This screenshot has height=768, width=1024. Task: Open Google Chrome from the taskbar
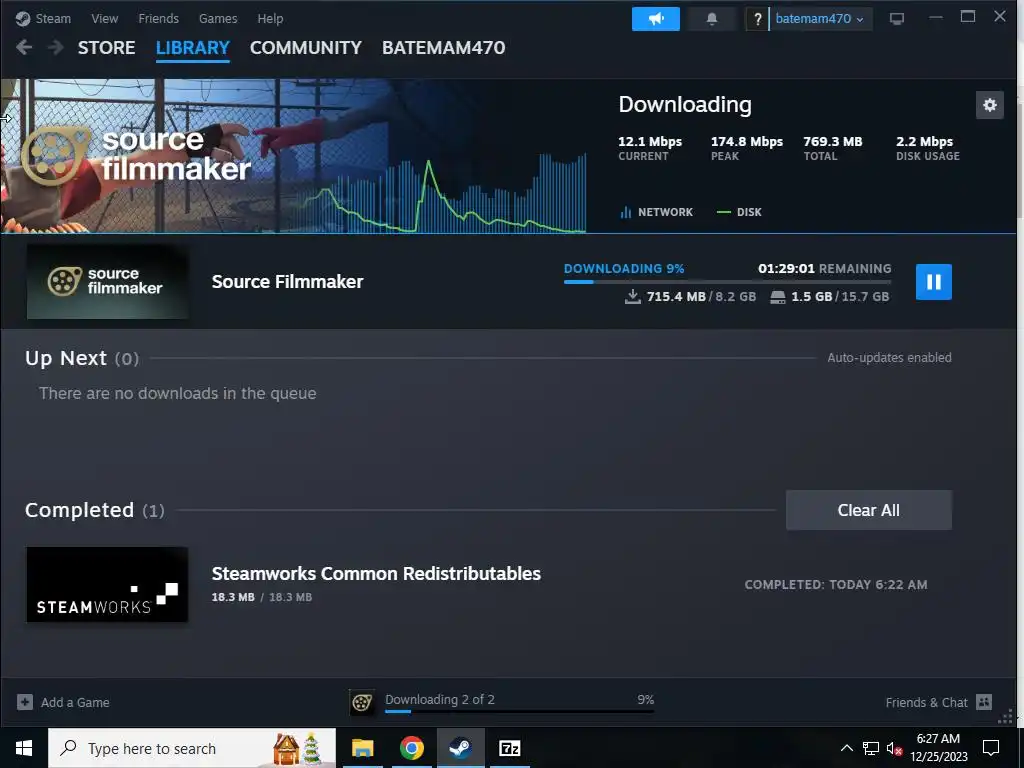point(411,748)
